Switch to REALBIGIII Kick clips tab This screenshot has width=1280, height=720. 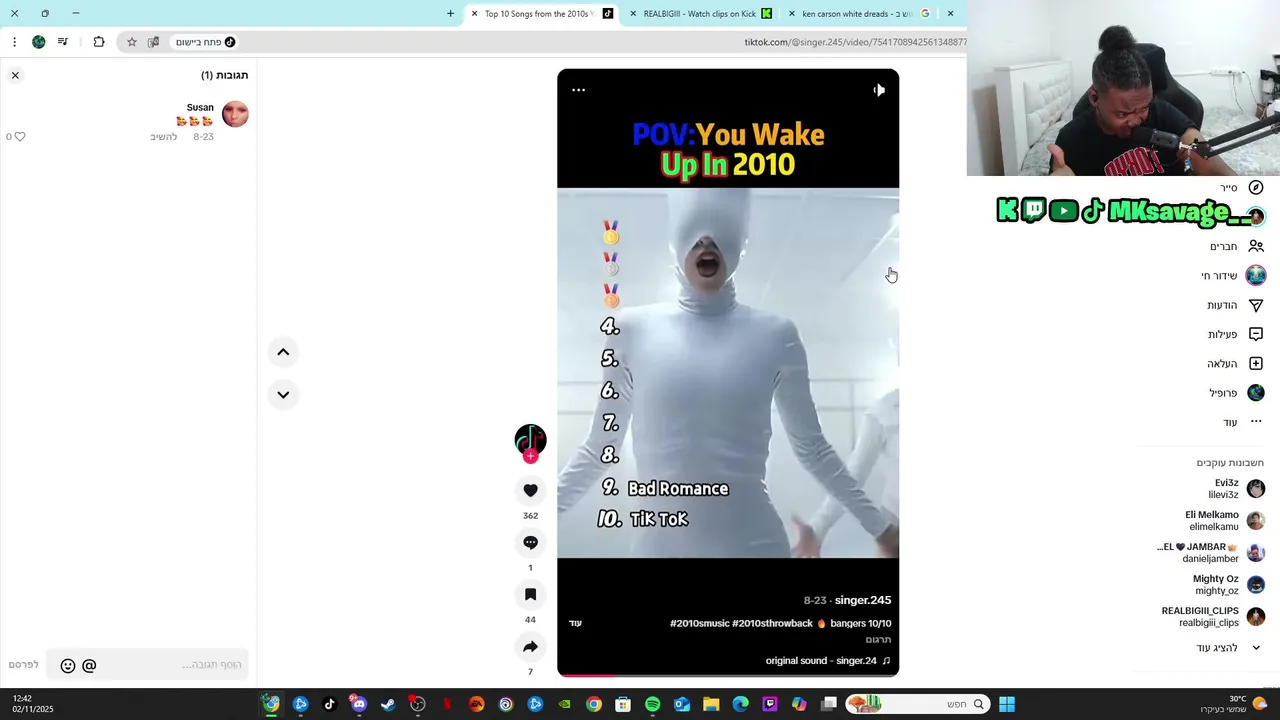click(x=700, y=14)
